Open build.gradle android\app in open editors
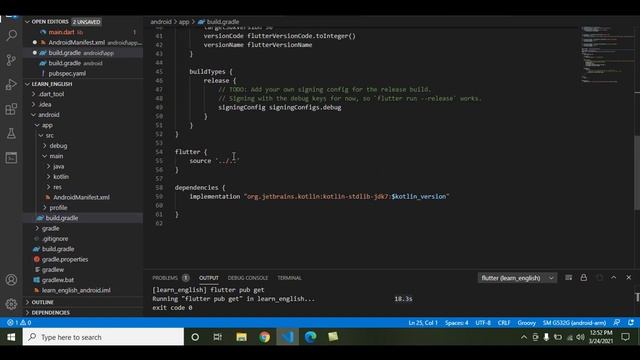This screenshot has width=640, height=360. [x=83, y=53]
